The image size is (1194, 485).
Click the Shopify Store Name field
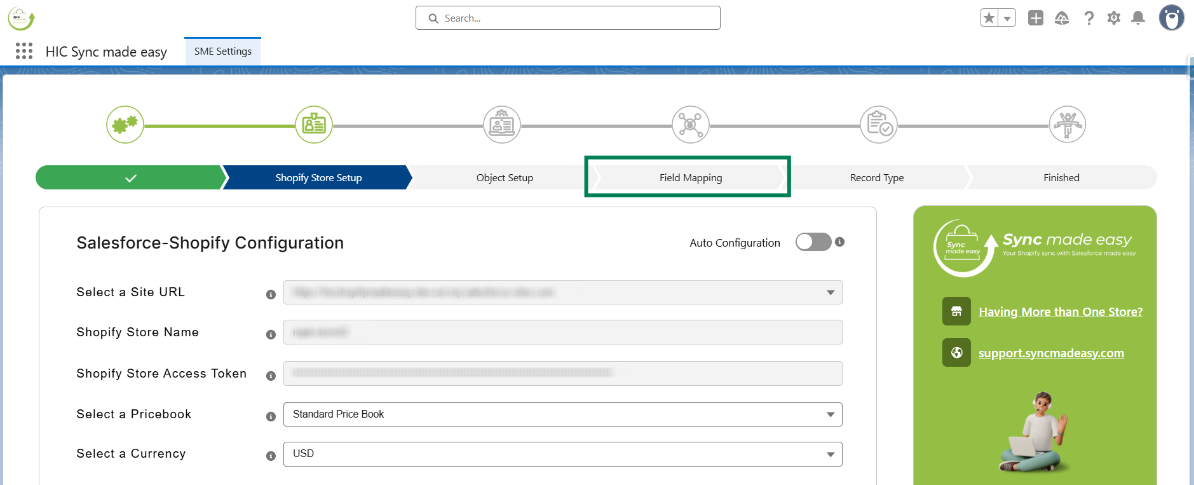coord(563,333)
